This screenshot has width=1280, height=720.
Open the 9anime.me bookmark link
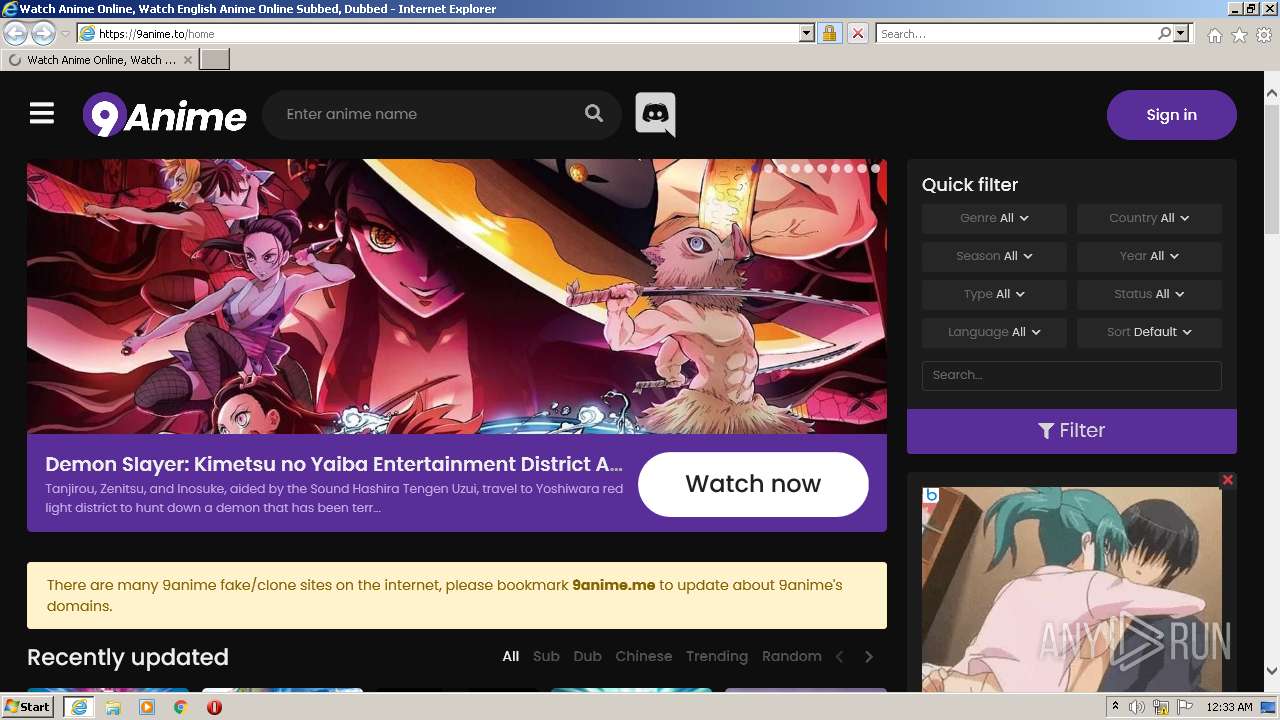[613, 585]
